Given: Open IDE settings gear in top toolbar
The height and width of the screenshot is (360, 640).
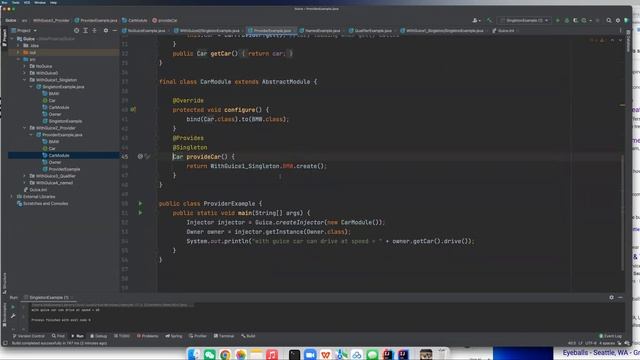Looking at the screenshot, I should 618,20.
